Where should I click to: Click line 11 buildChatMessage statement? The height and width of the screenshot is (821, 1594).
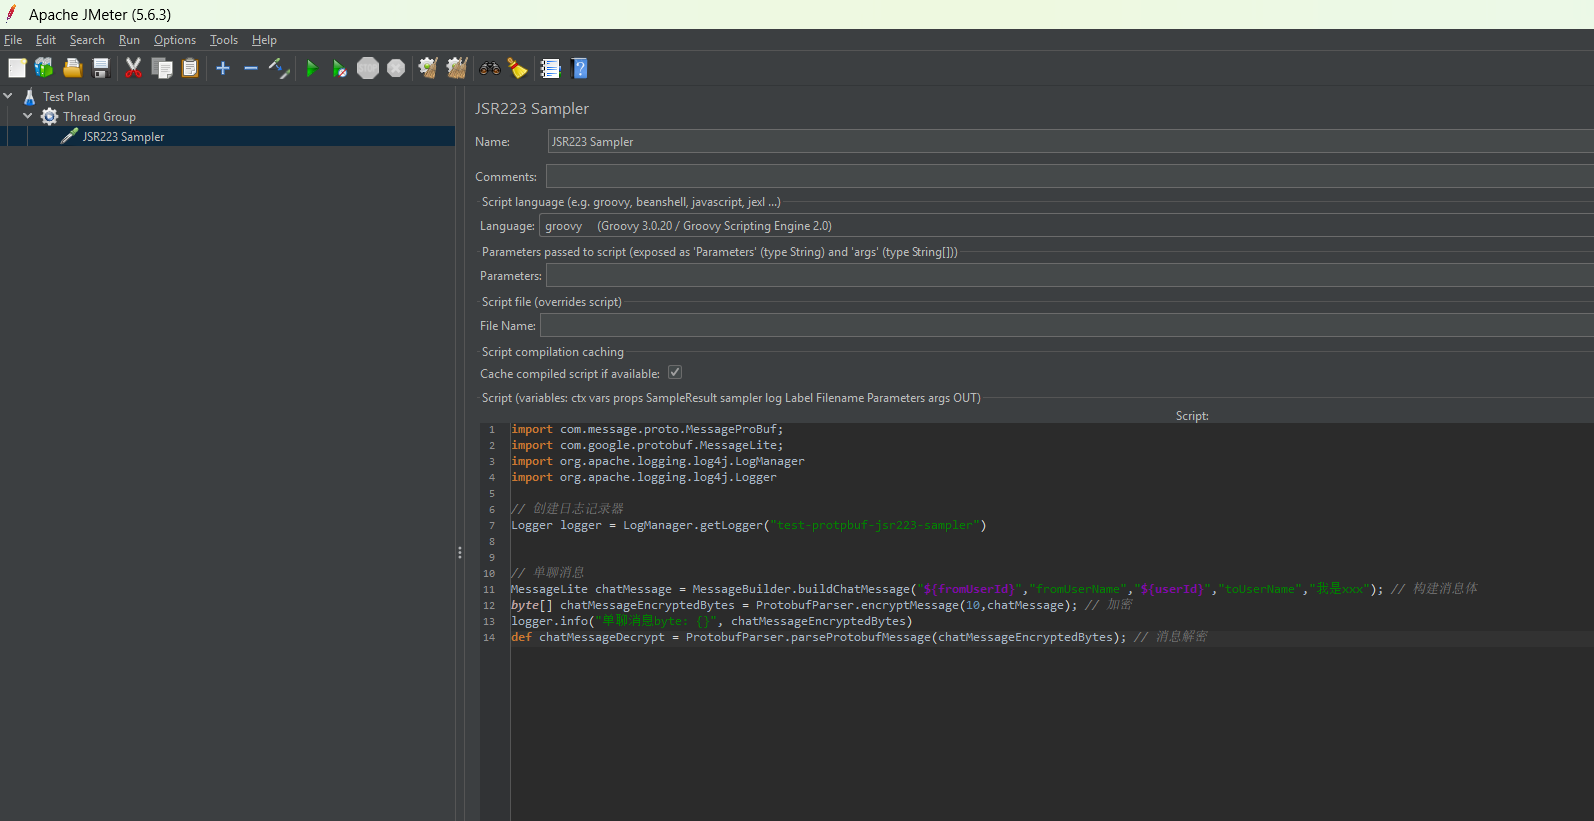coord(994,589)
